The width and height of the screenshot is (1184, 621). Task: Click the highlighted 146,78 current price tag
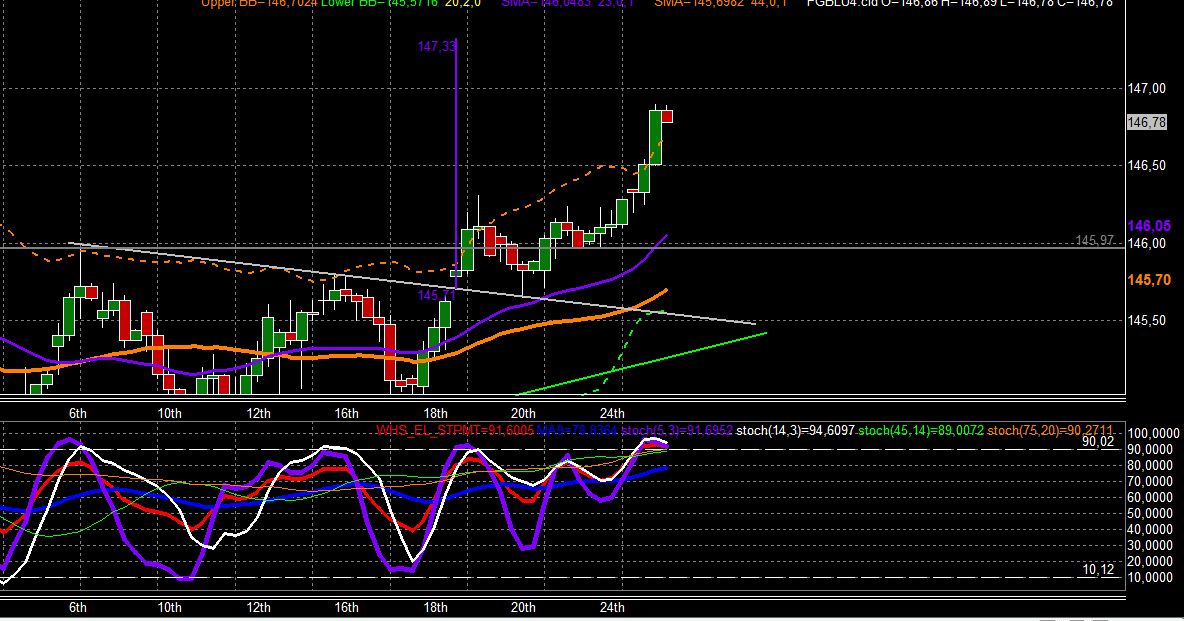coord(1146,122)
